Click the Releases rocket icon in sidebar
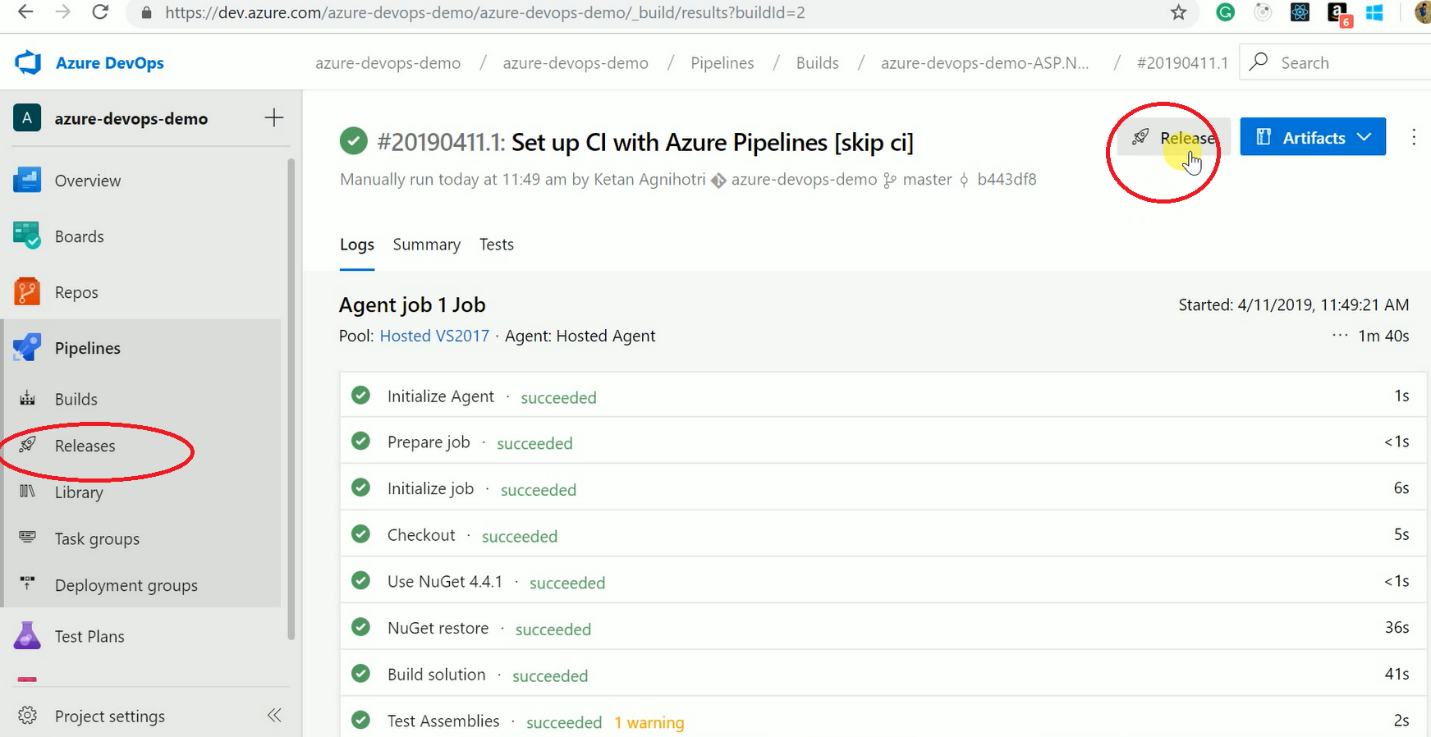 [x=28, y=446]
